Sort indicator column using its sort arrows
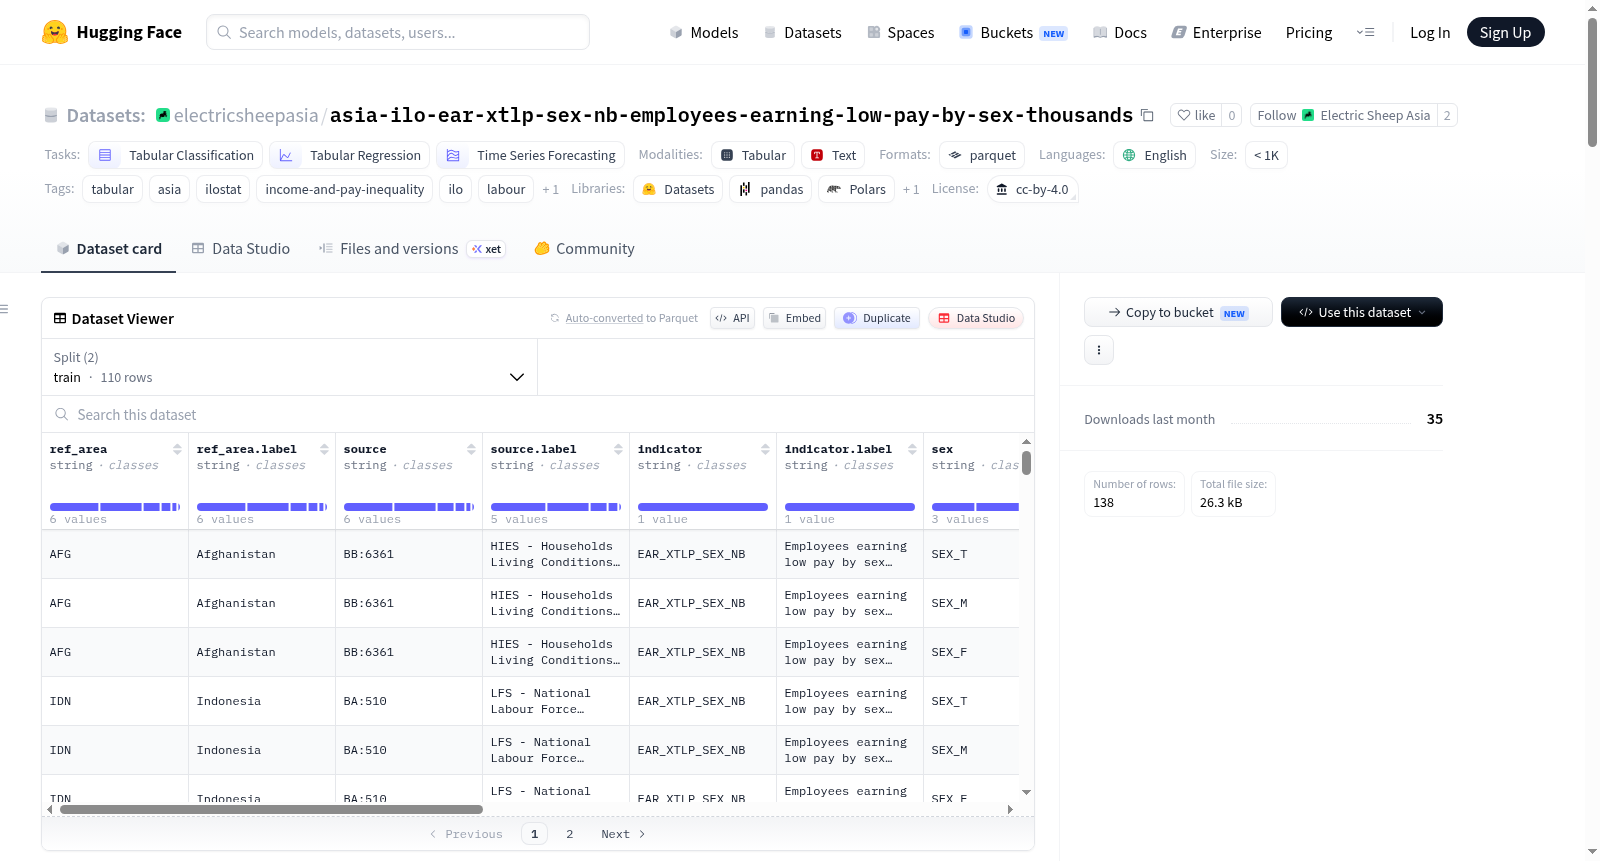1600x861 pixels. (765, 449)
